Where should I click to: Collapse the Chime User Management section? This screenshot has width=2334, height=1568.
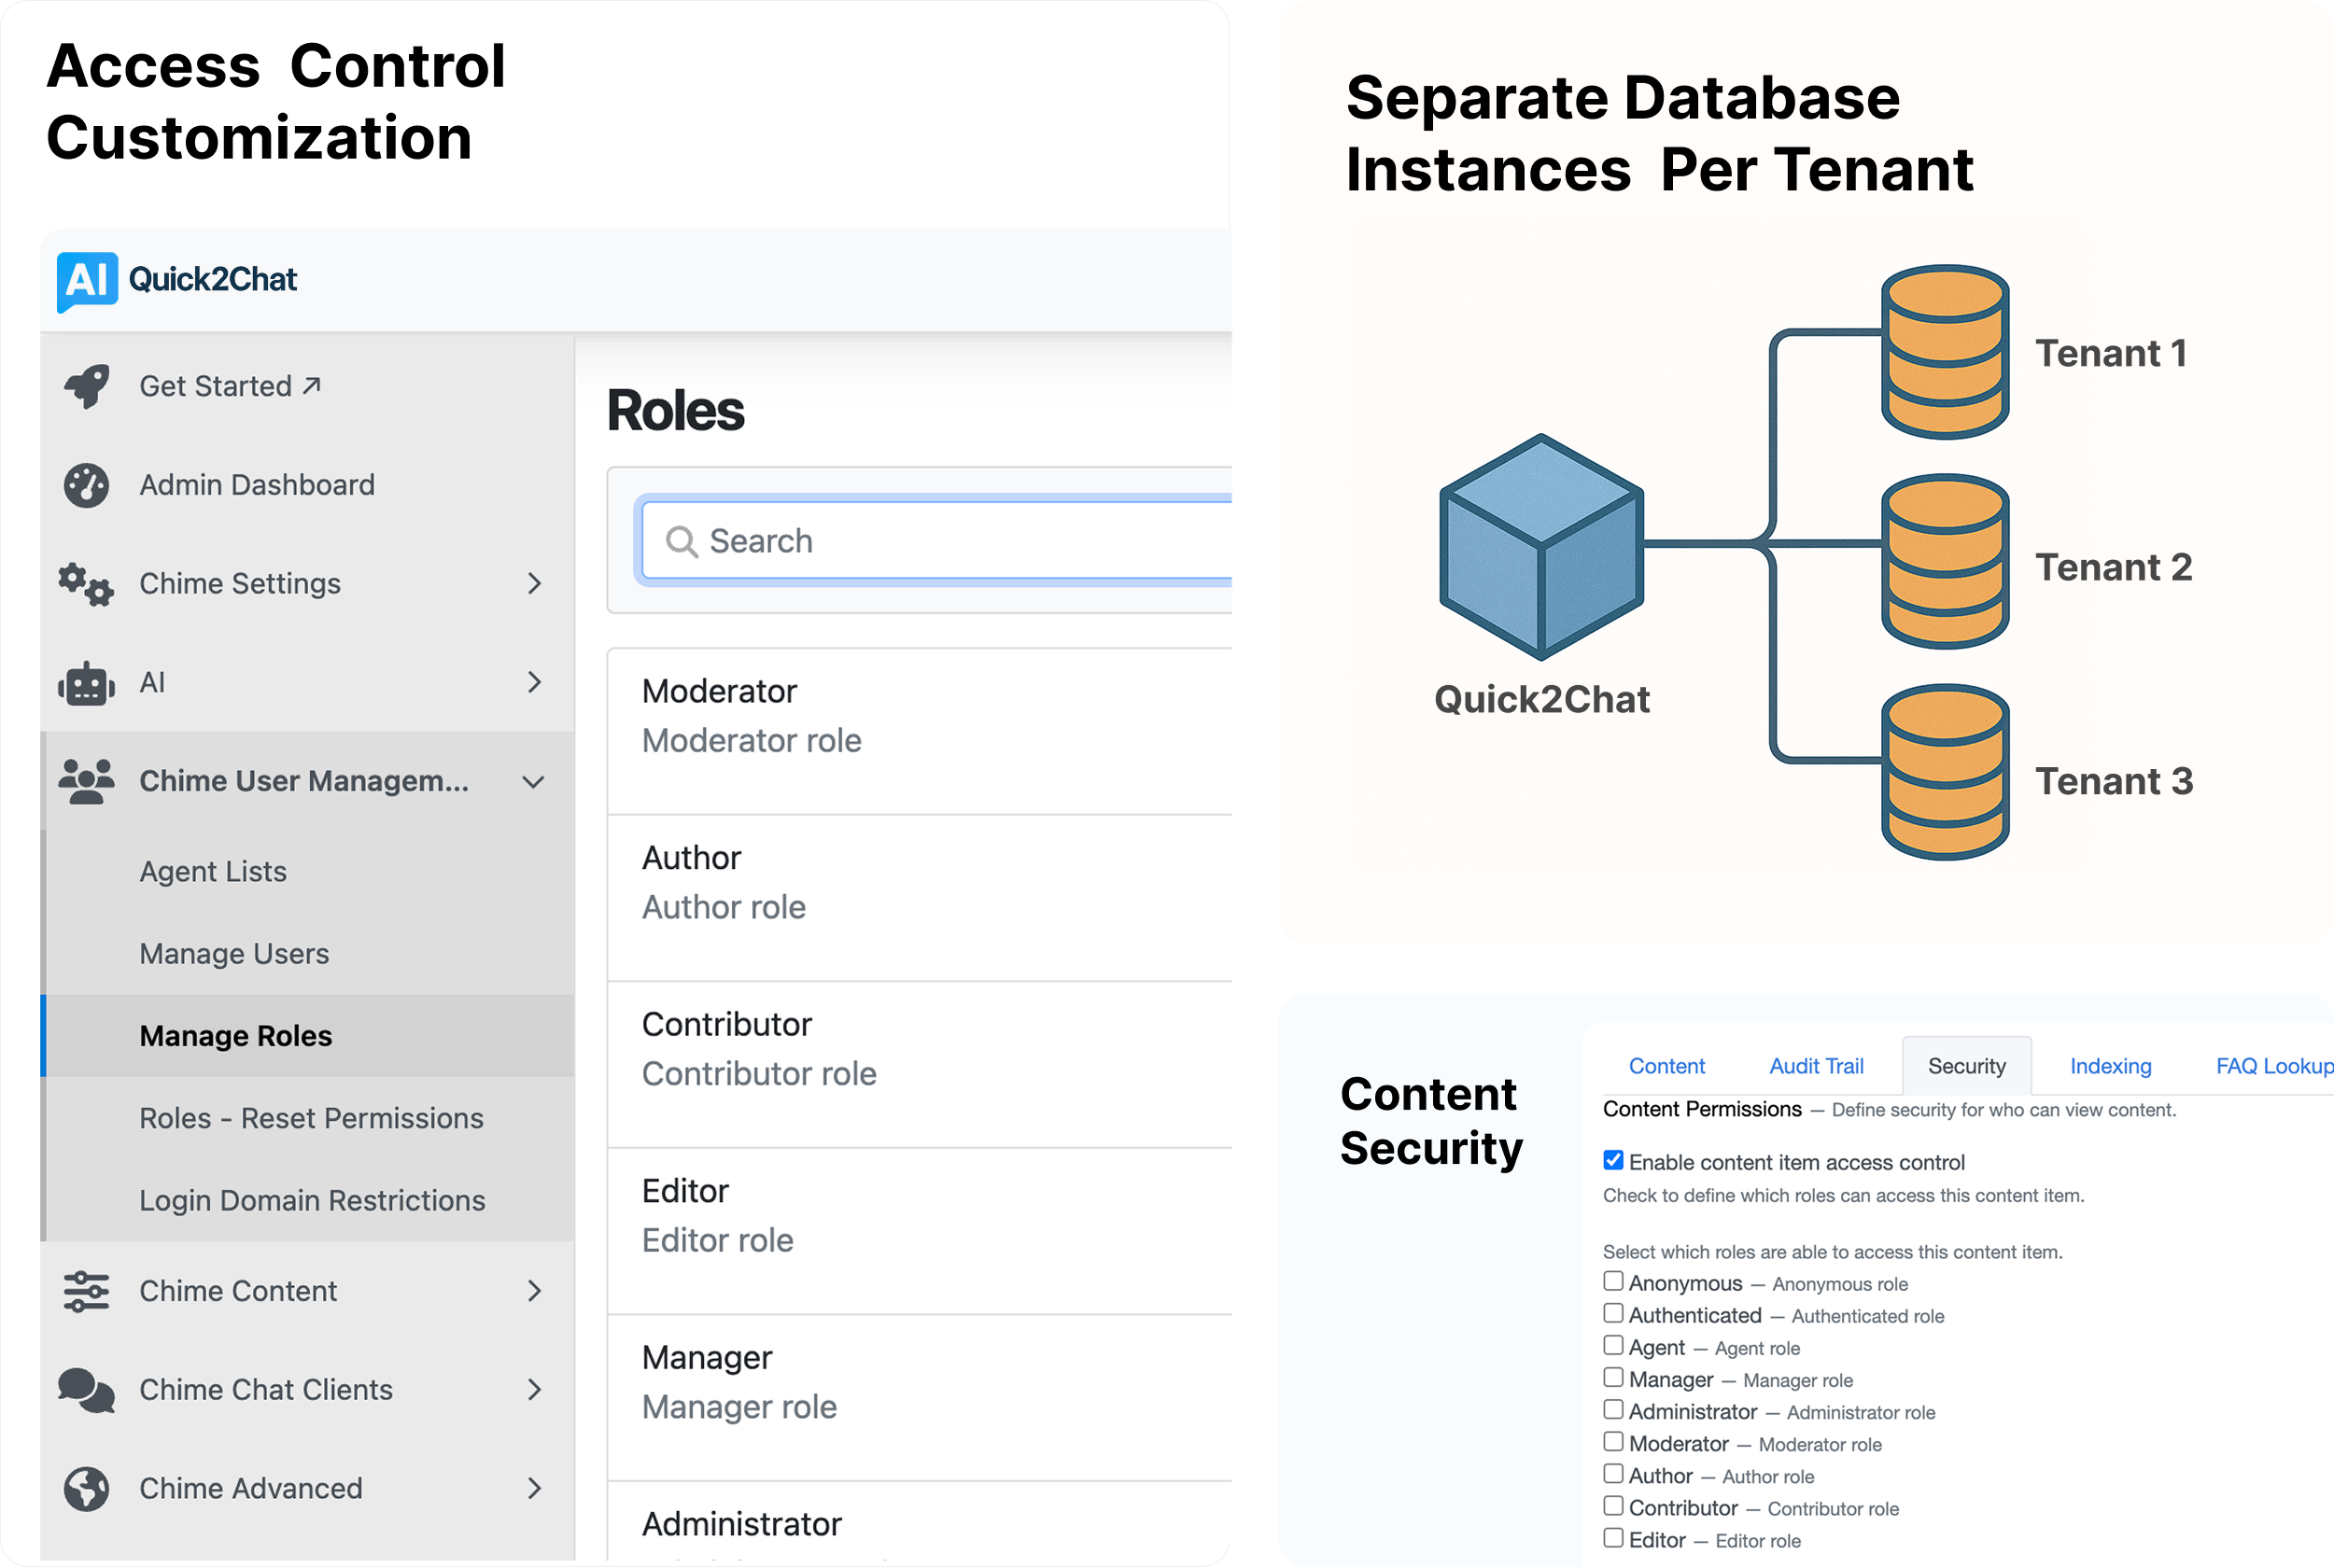click(x=534, y=782)
